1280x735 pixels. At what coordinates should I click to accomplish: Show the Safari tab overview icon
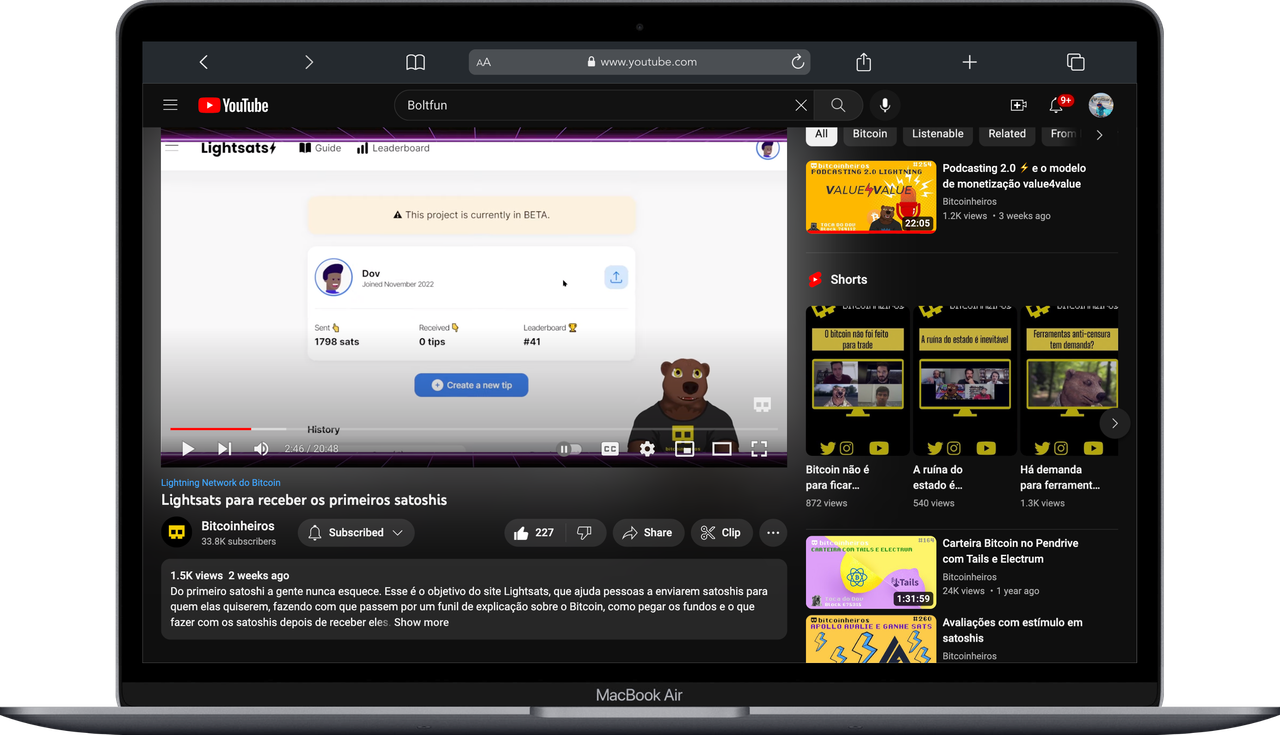coord(1075,62)
